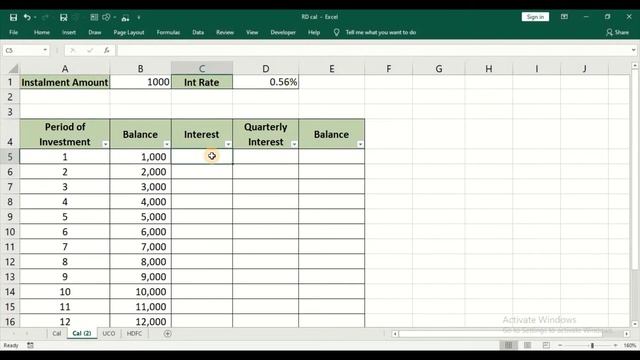Open the File menu
Image resolution: width=640 pixels, height=360 pixels.
tap(13, 32)
